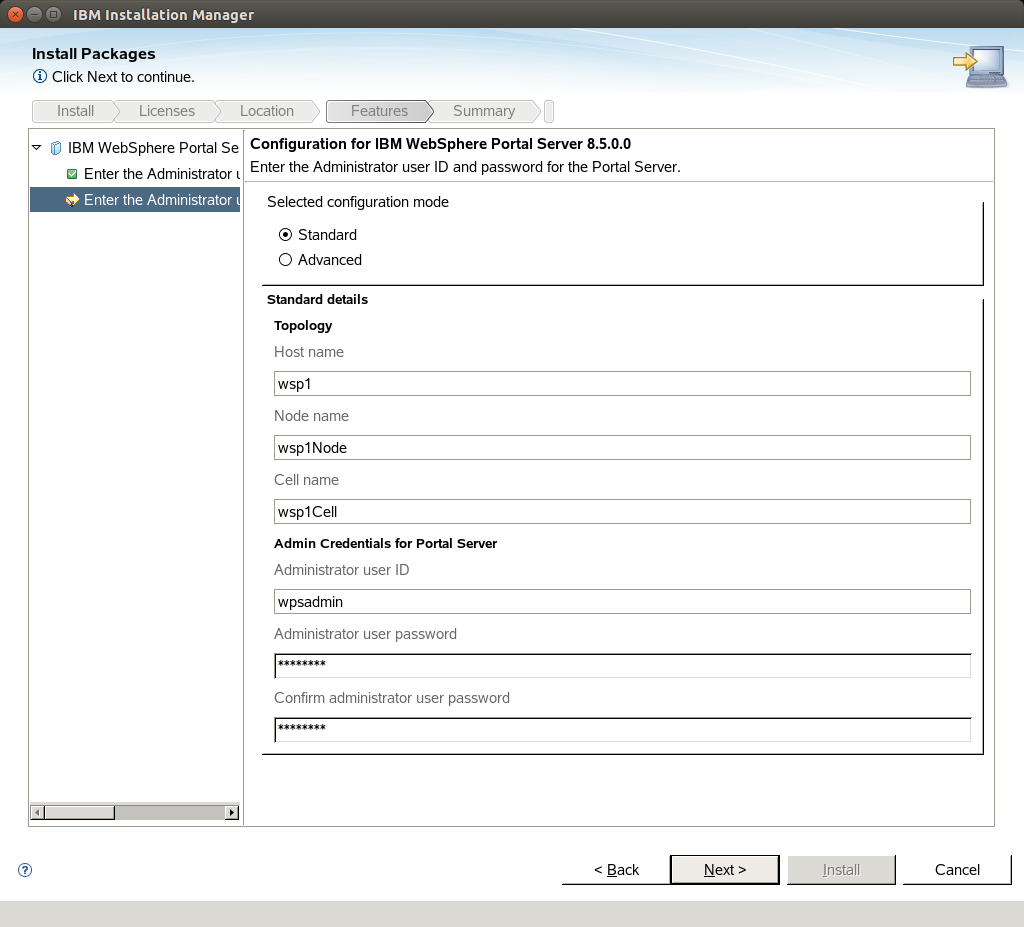1024x927 pixels.
Task: Click the Node name field containing wsp1Node
Action: click(x=622, y=447)
